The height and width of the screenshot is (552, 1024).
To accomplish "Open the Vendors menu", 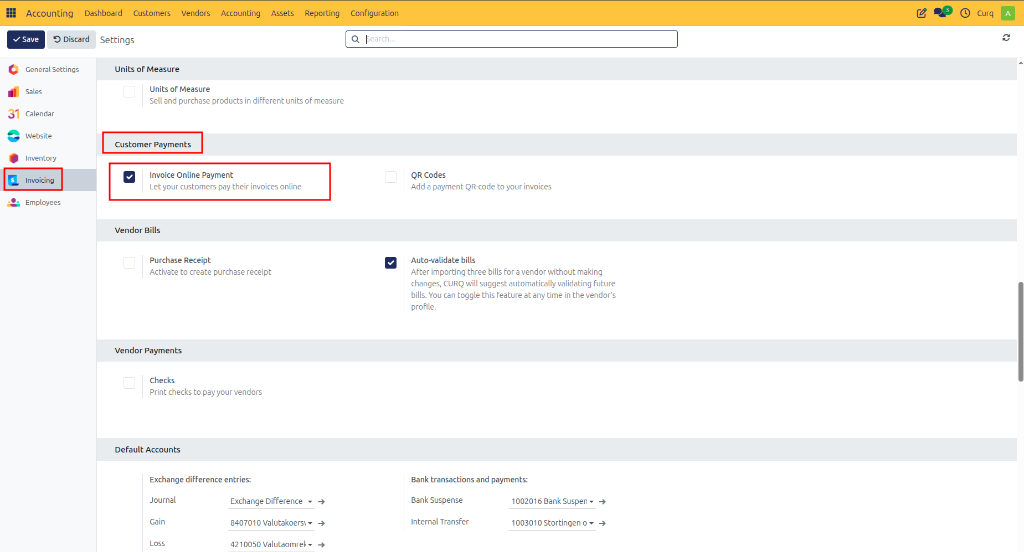I will [195, 13].
